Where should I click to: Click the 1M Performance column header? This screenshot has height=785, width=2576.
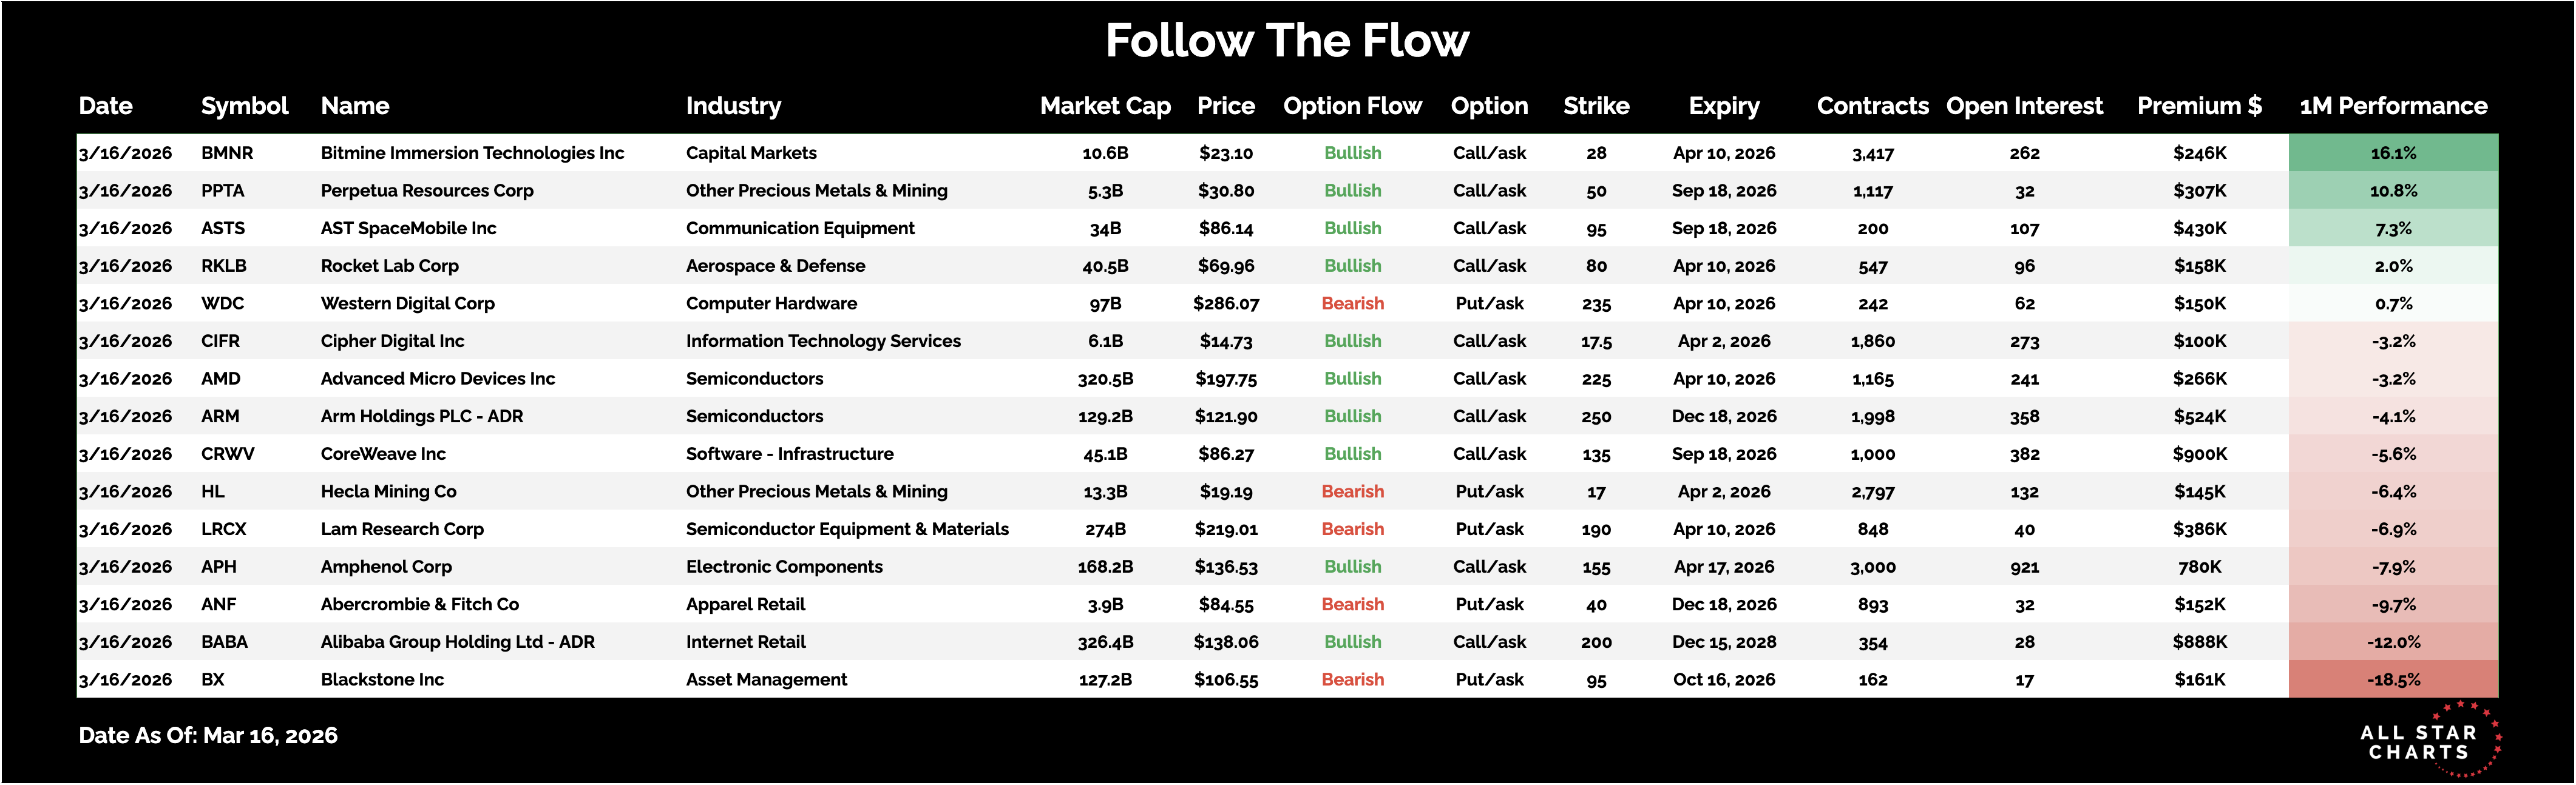point(2393,106)
